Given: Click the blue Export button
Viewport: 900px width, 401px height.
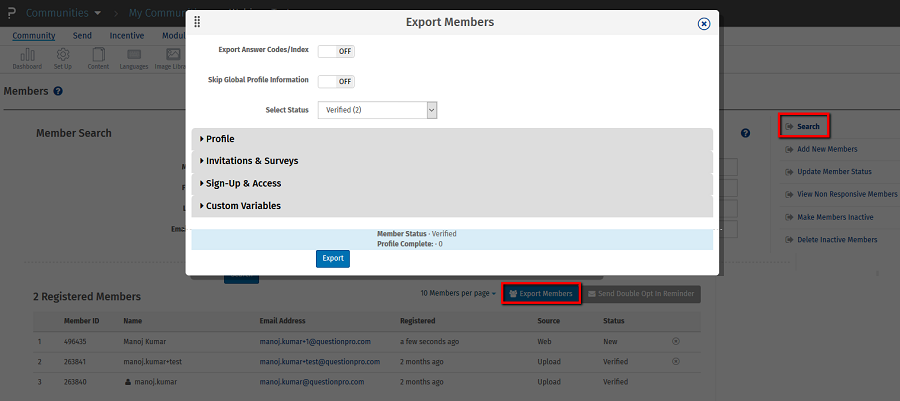Looking at the screenshot, I should click(x=333, y=258).
